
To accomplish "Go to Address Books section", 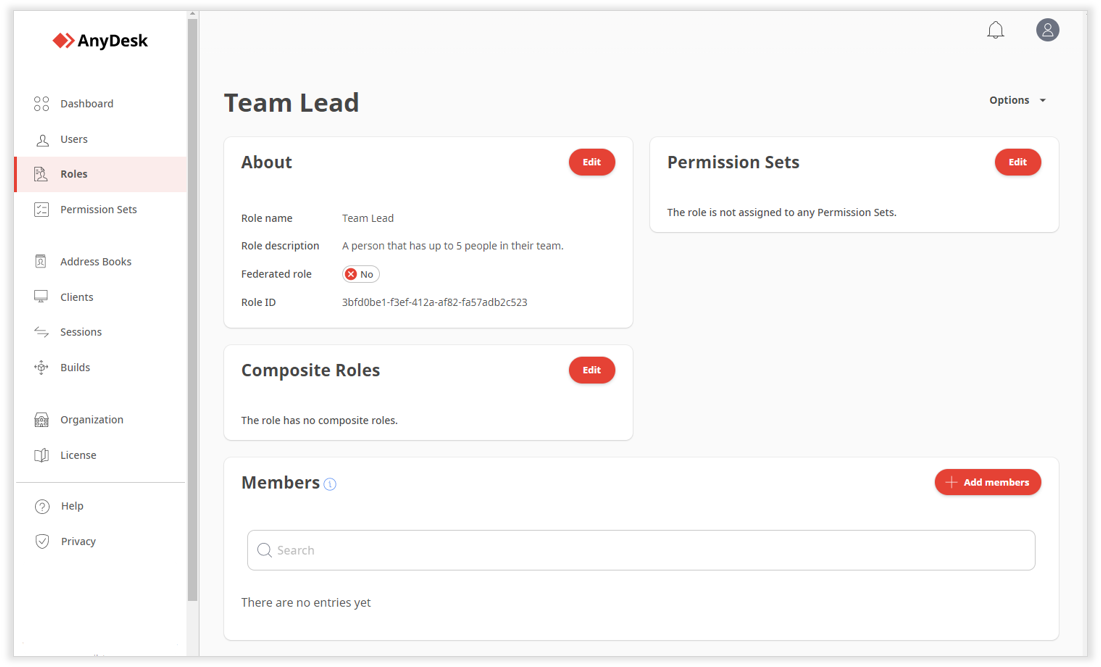I will pos(95,262).
